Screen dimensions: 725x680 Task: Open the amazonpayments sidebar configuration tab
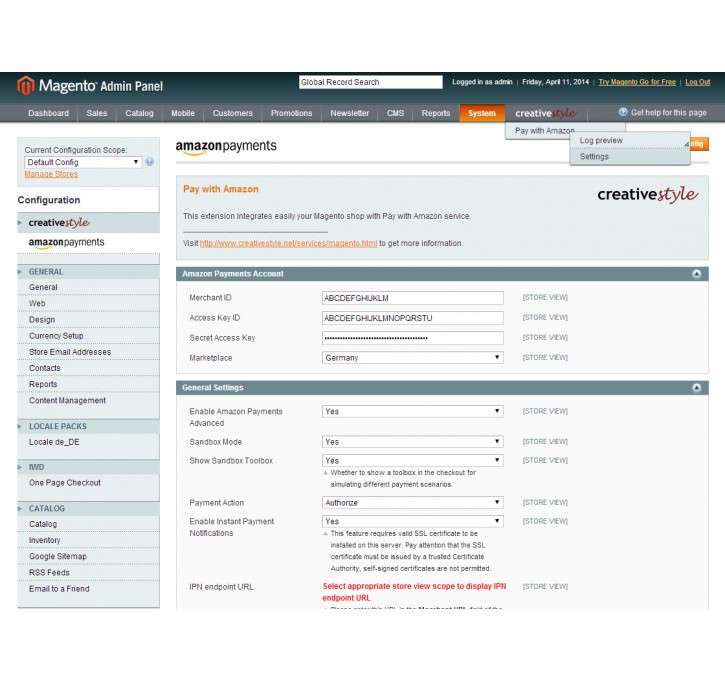coord(88,243)
